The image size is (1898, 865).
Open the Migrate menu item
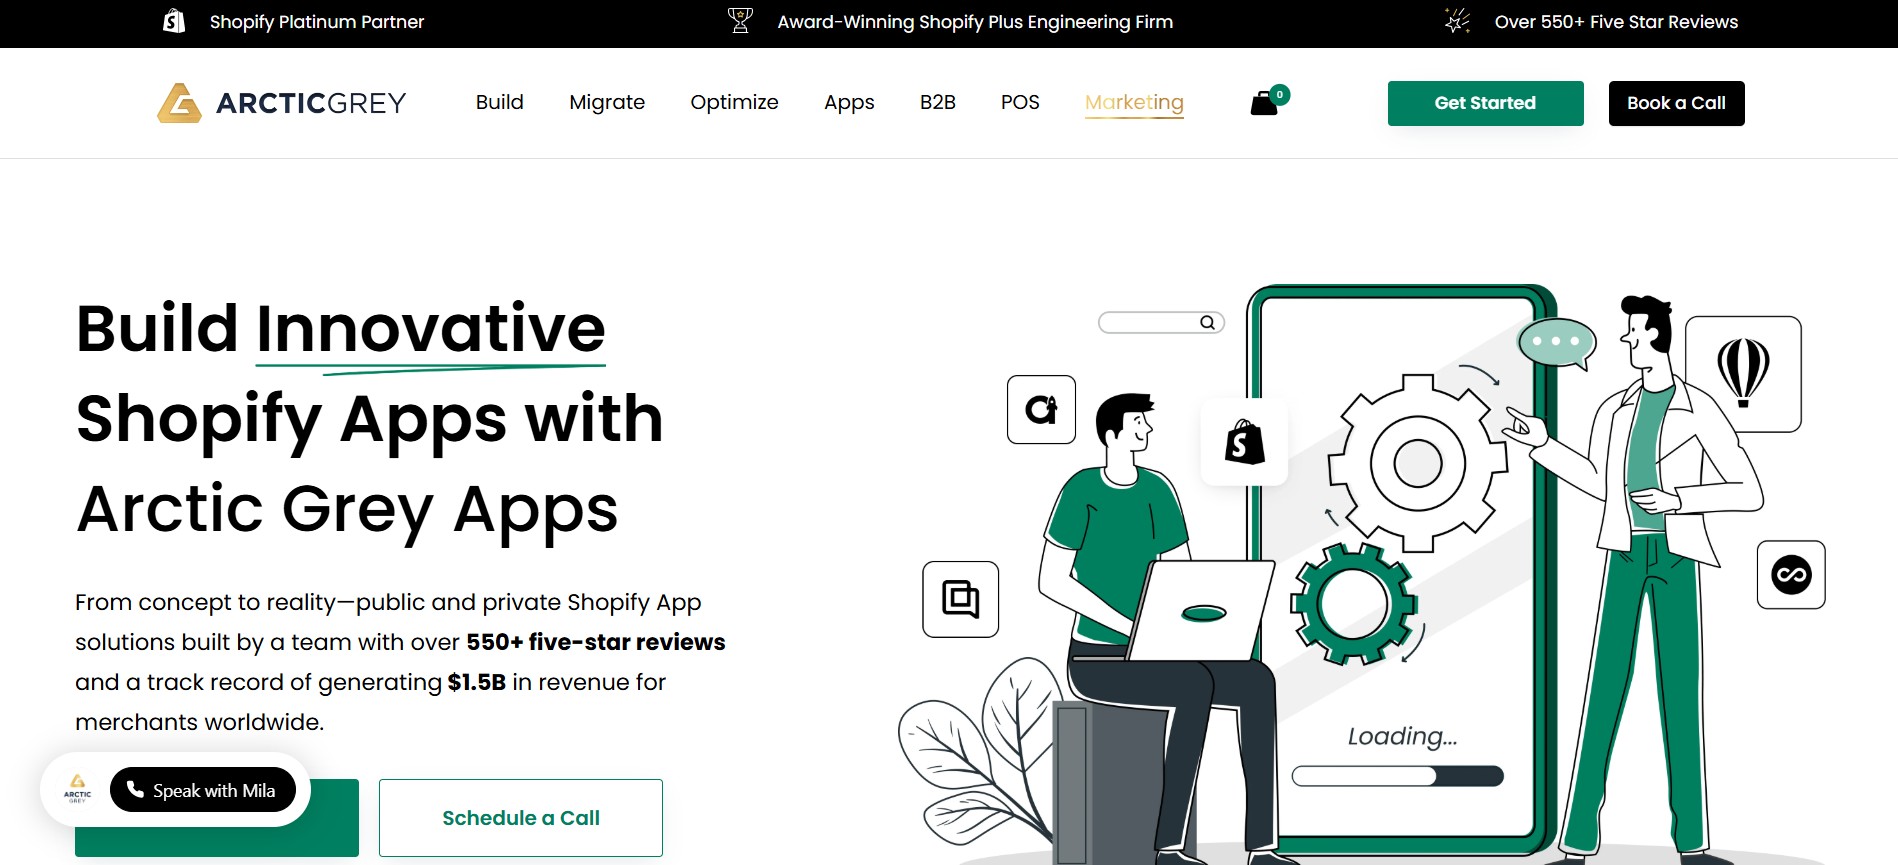607,102
